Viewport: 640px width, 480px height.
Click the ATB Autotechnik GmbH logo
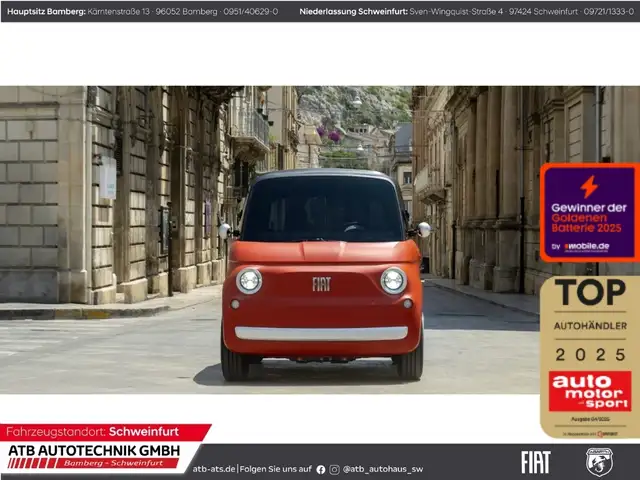94,456
